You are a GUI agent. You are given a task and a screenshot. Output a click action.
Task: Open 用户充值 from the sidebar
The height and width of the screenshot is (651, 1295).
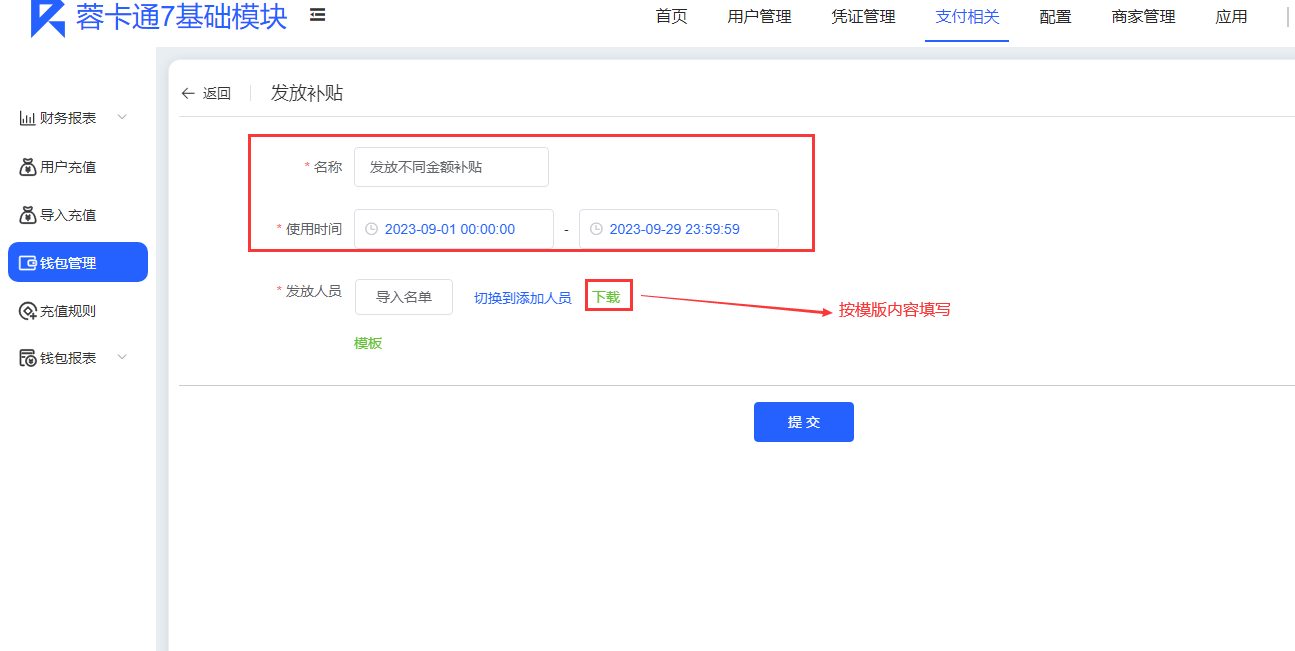(67, 167)
